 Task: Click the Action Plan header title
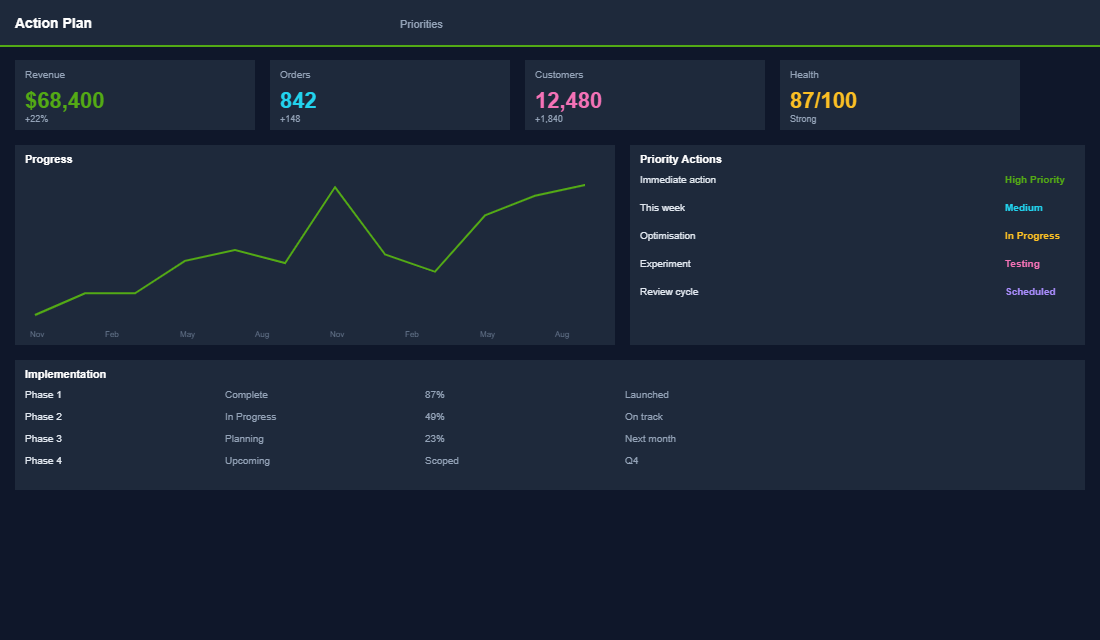click(x=53, y=22)
